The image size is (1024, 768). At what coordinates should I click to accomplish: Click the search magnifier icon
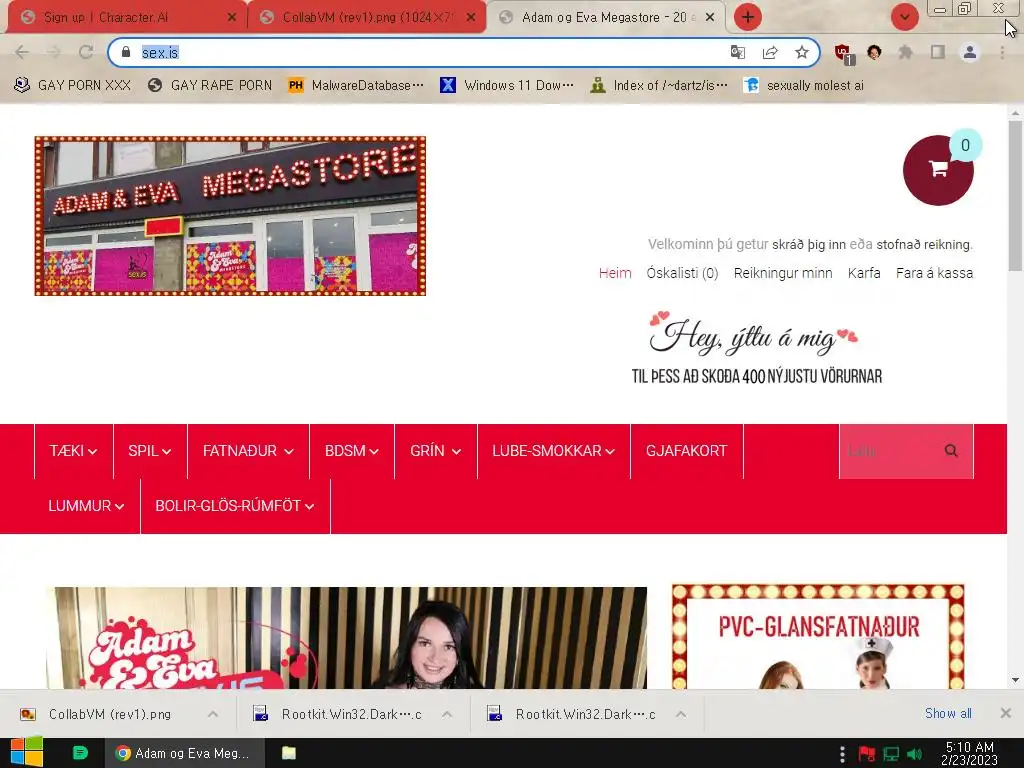point(952,451)
